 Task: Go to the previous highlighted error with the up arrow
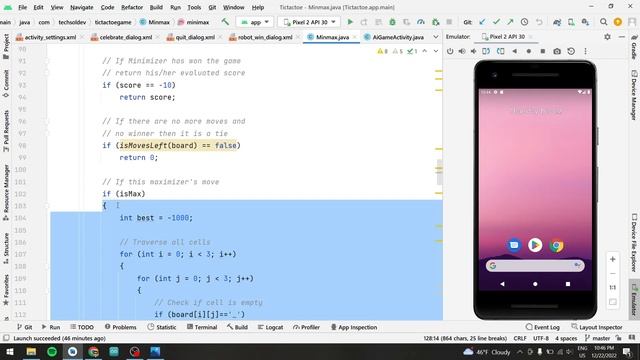click(x=424, y=51)
